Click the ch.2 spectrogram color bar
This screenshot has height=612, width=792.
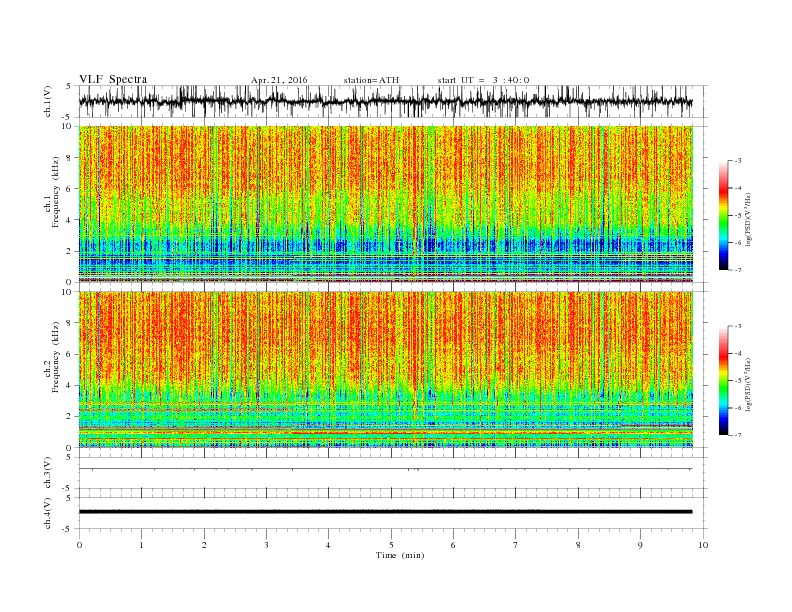tap(724, 380)
